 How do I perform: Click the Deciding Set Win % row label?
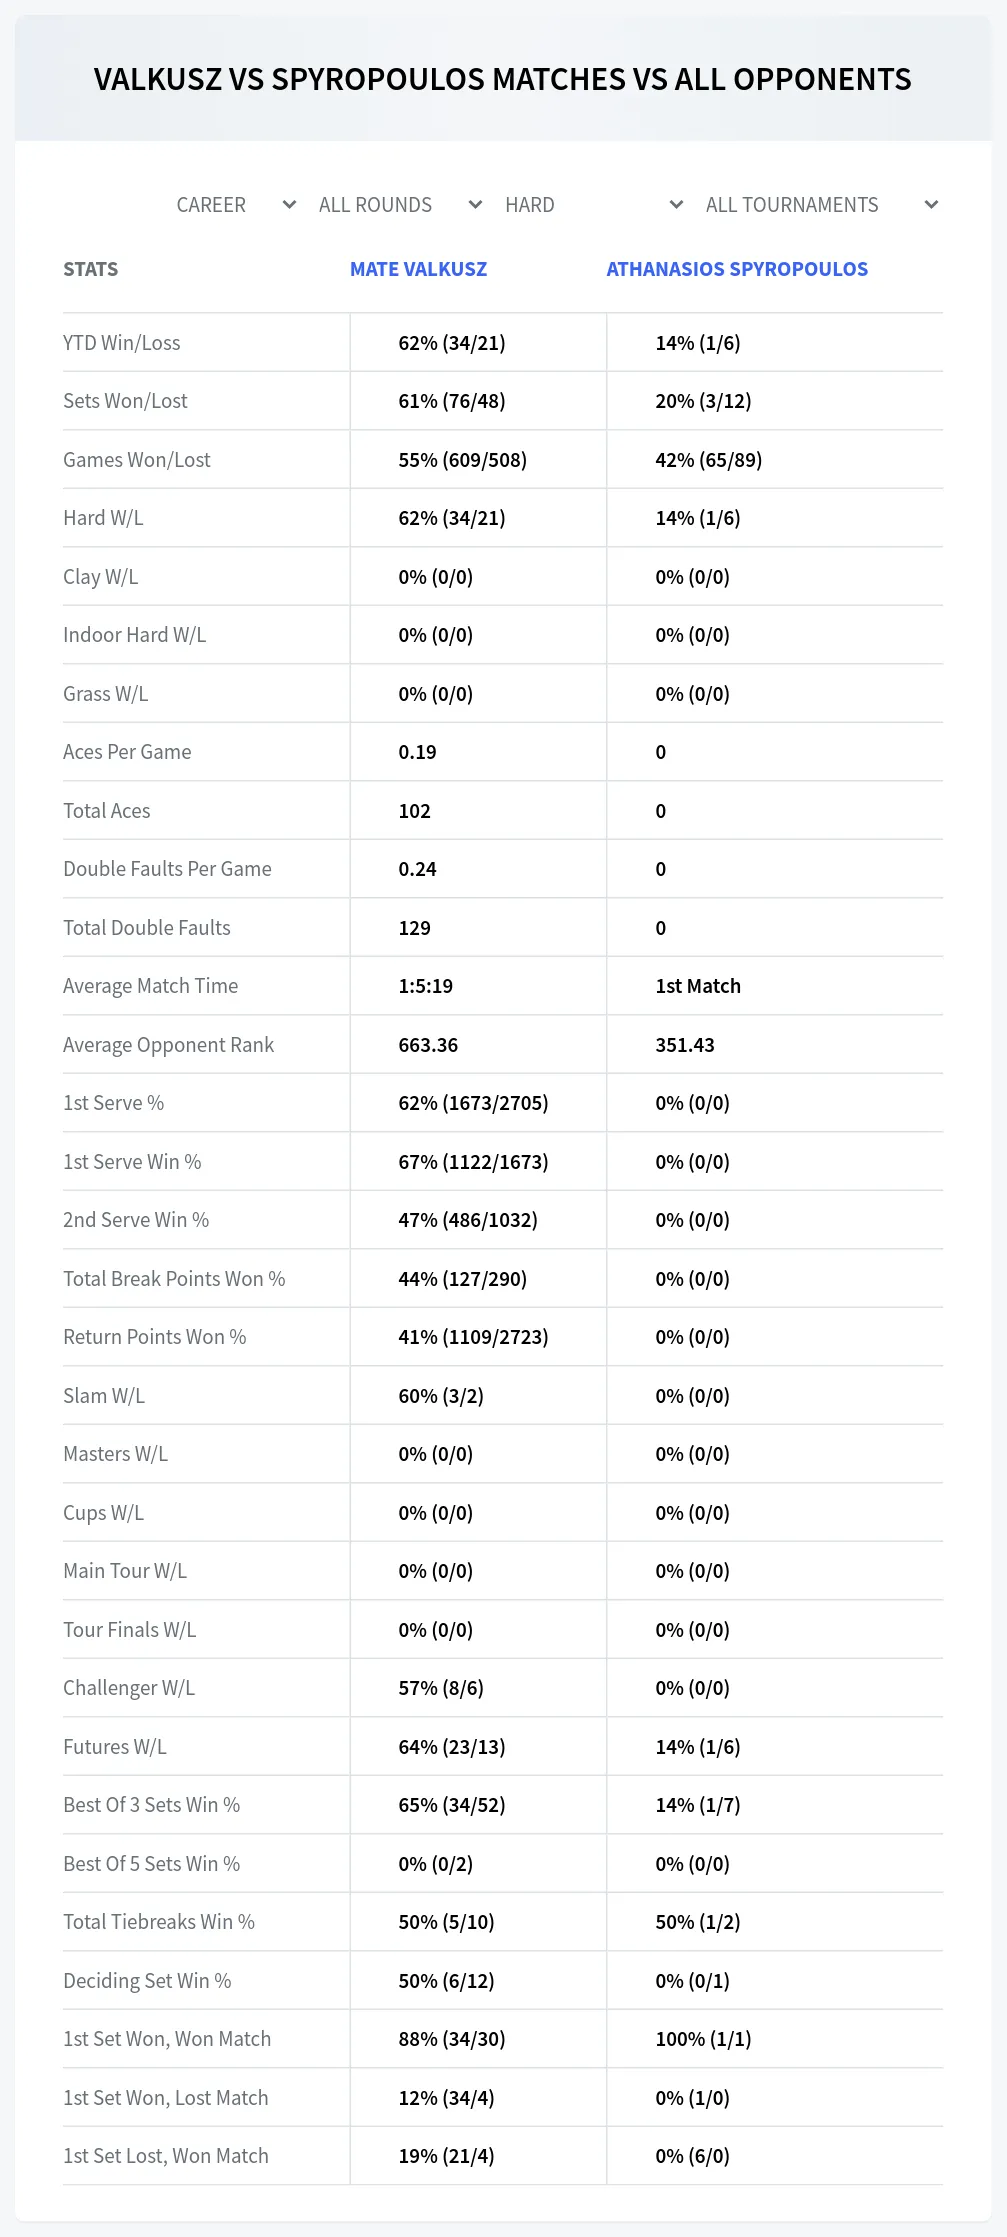coord(147,1981)
